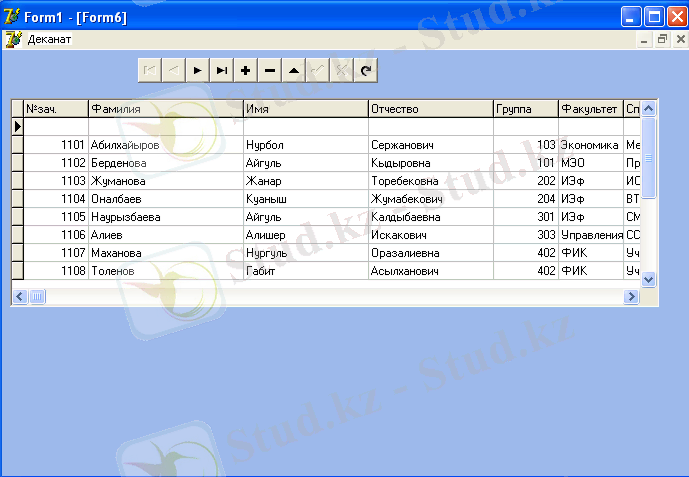Viewport: 689px width, 477px height.
Task: Select record number cell 1102
Action: 56,163
